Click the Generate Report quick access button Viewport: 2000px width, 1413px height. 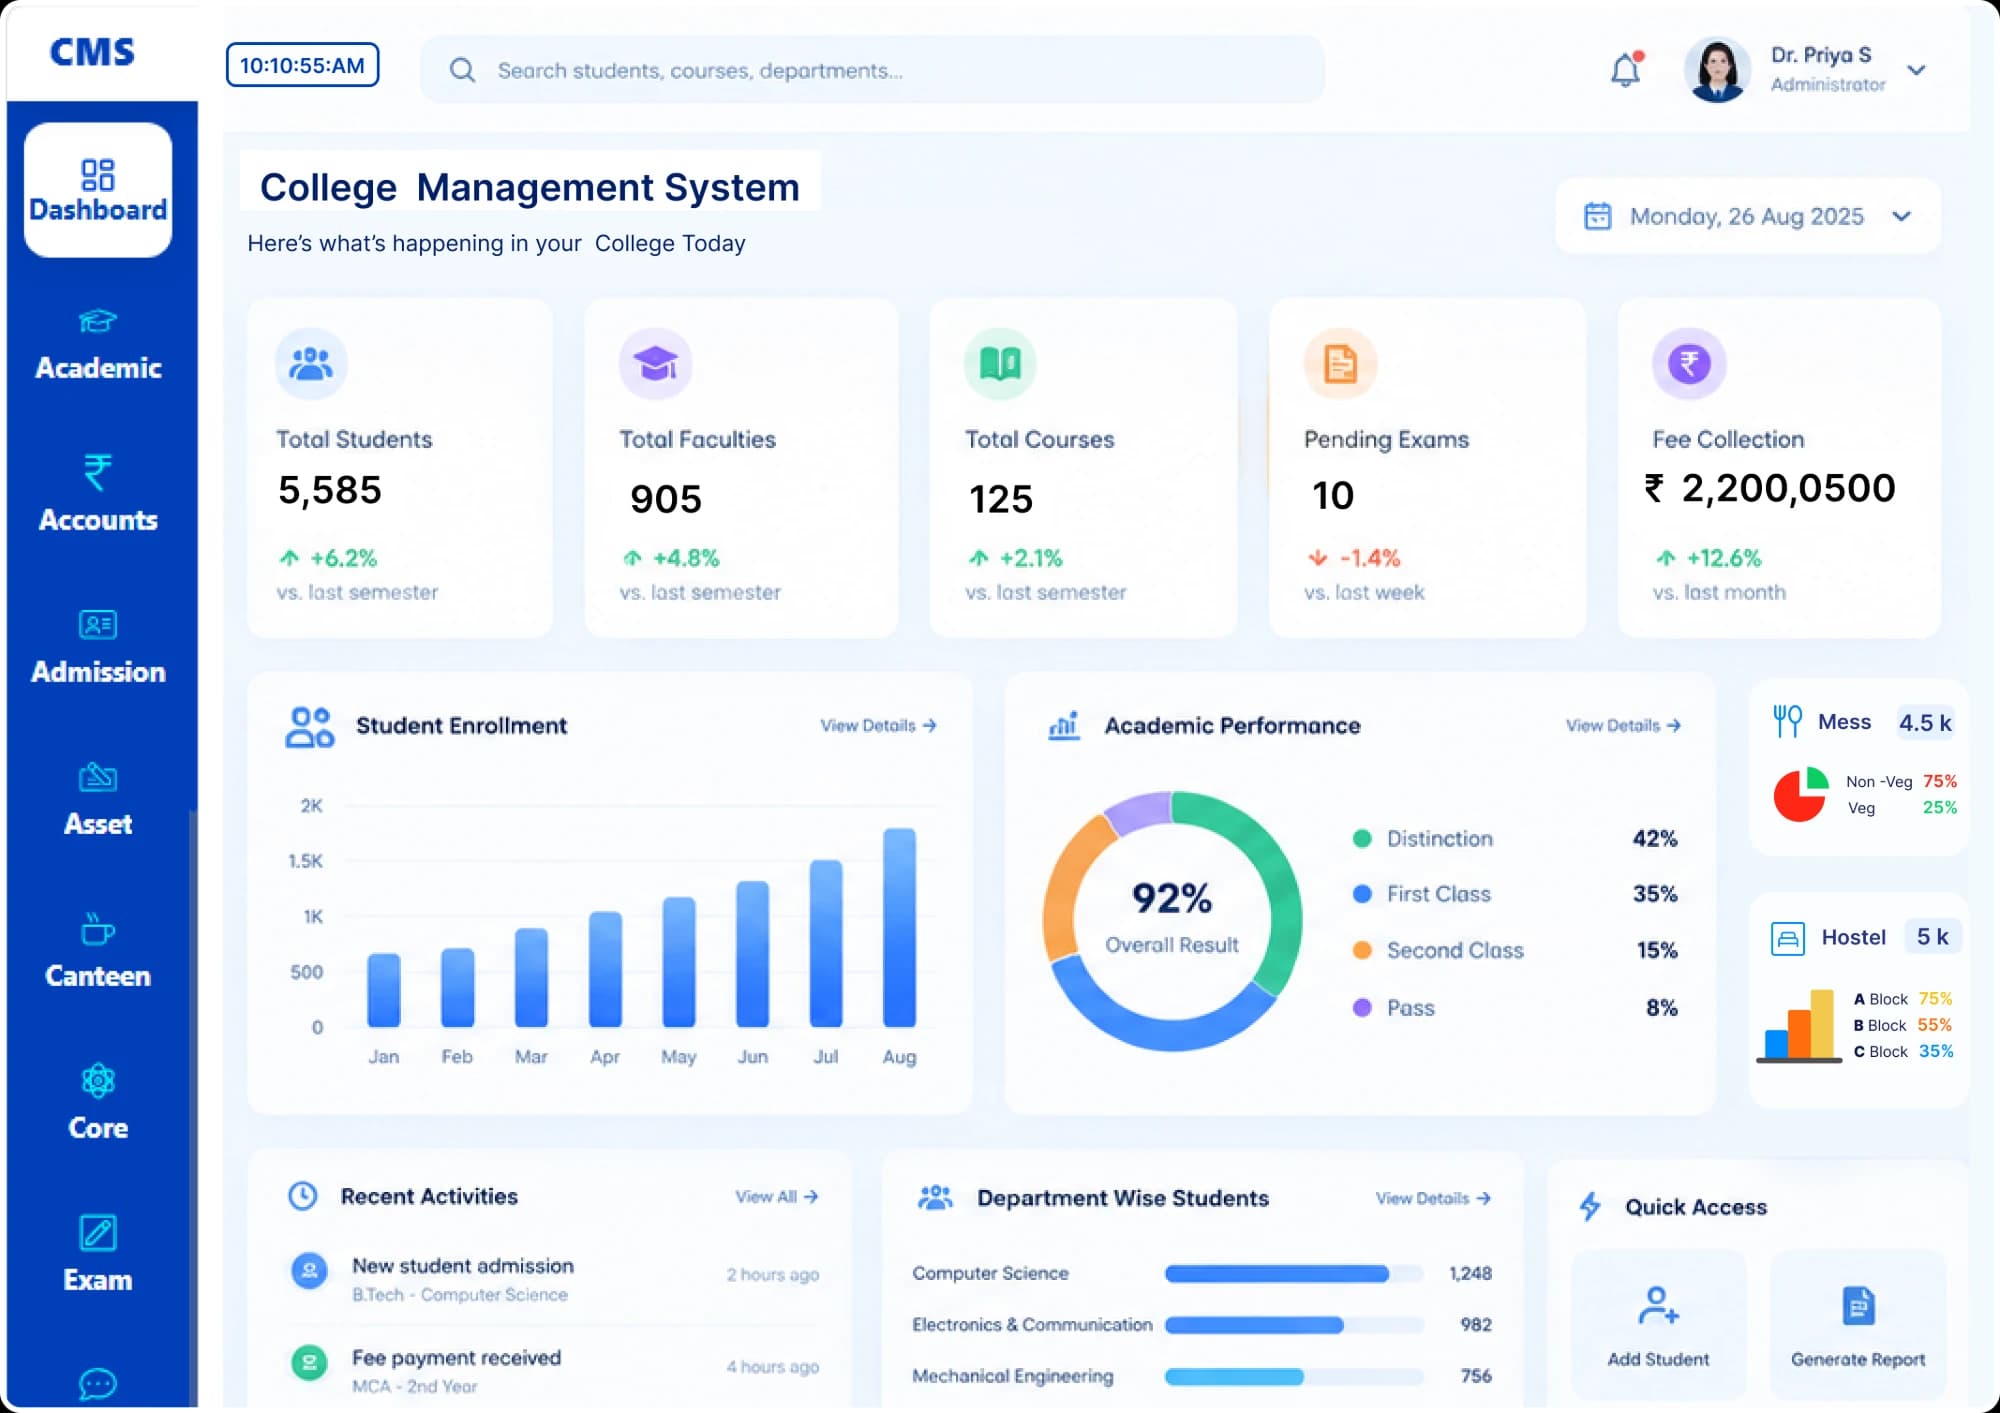1858,1325
